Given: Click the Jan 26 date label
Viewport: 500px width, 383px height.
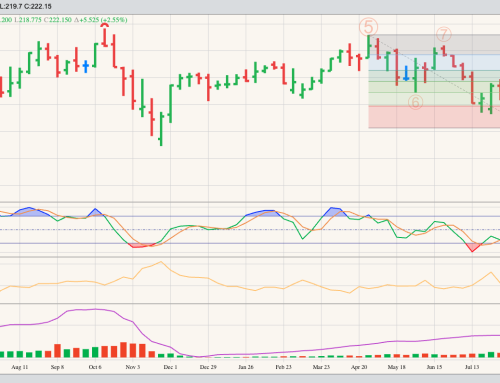Looking at the screenshot, I should pos(246,367).
